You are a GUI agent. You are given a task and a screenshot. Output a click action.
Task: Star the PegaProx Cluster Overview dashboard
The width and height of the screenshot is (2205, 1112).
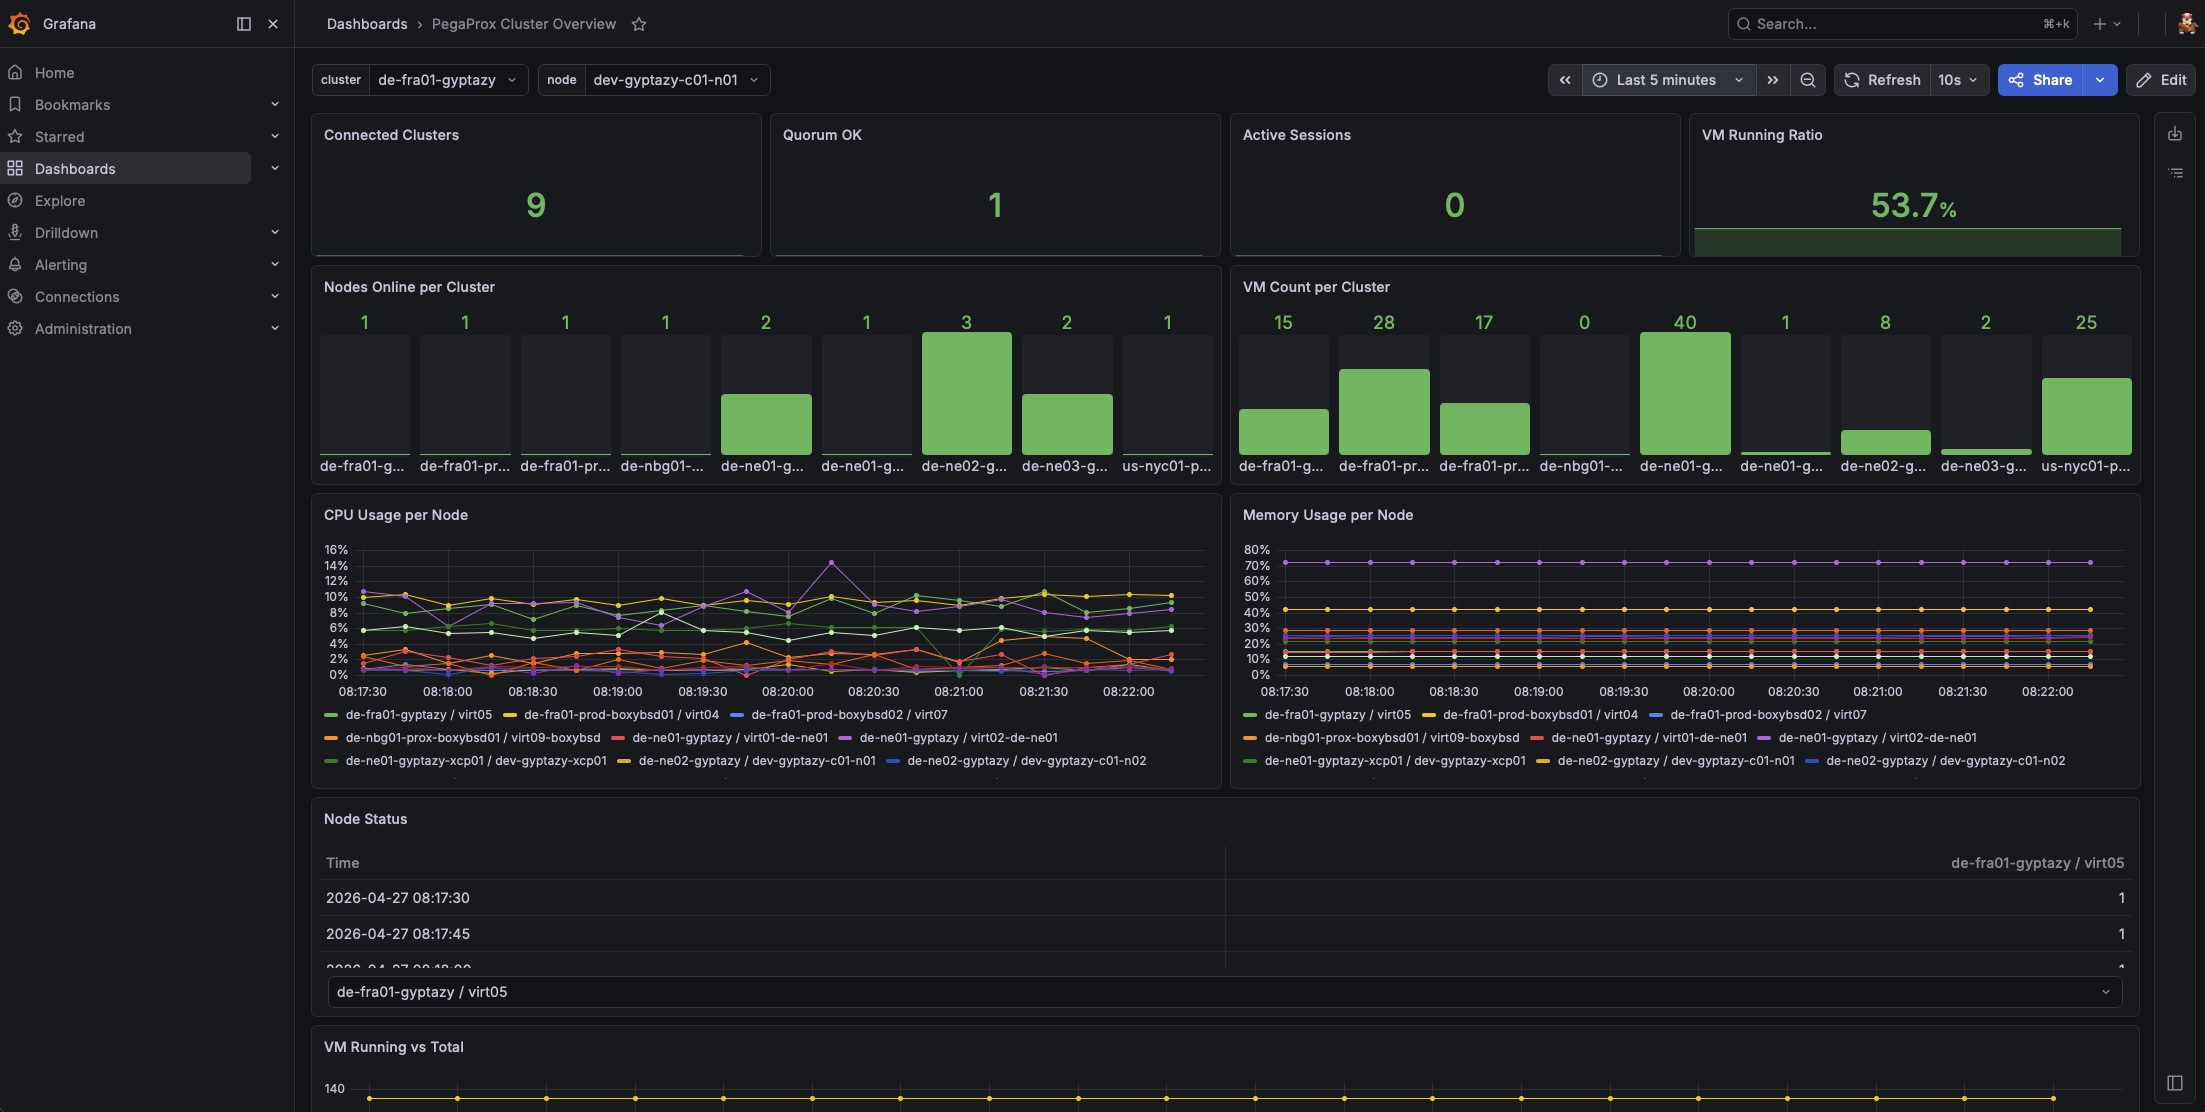pos(639,24)
